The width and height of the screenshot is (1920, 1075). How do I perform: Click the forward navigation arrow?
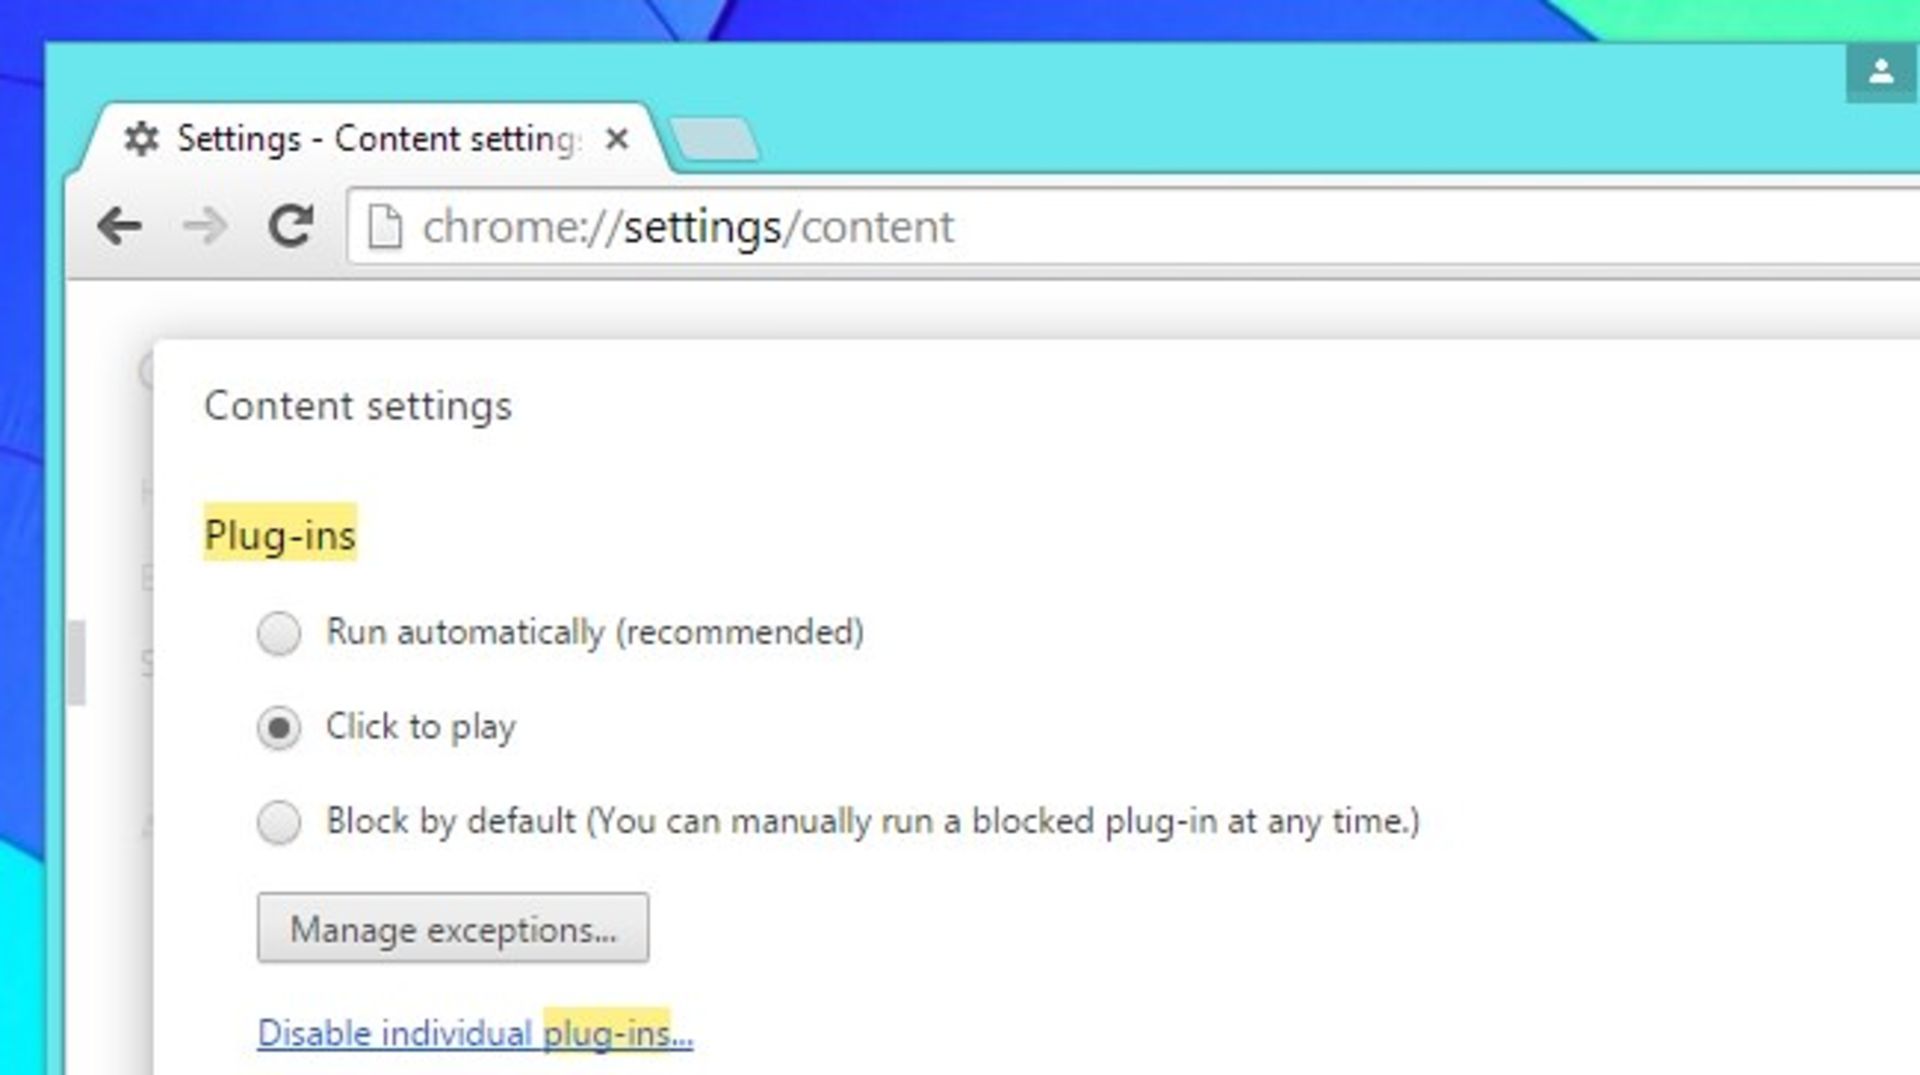[x=203, y=226]
